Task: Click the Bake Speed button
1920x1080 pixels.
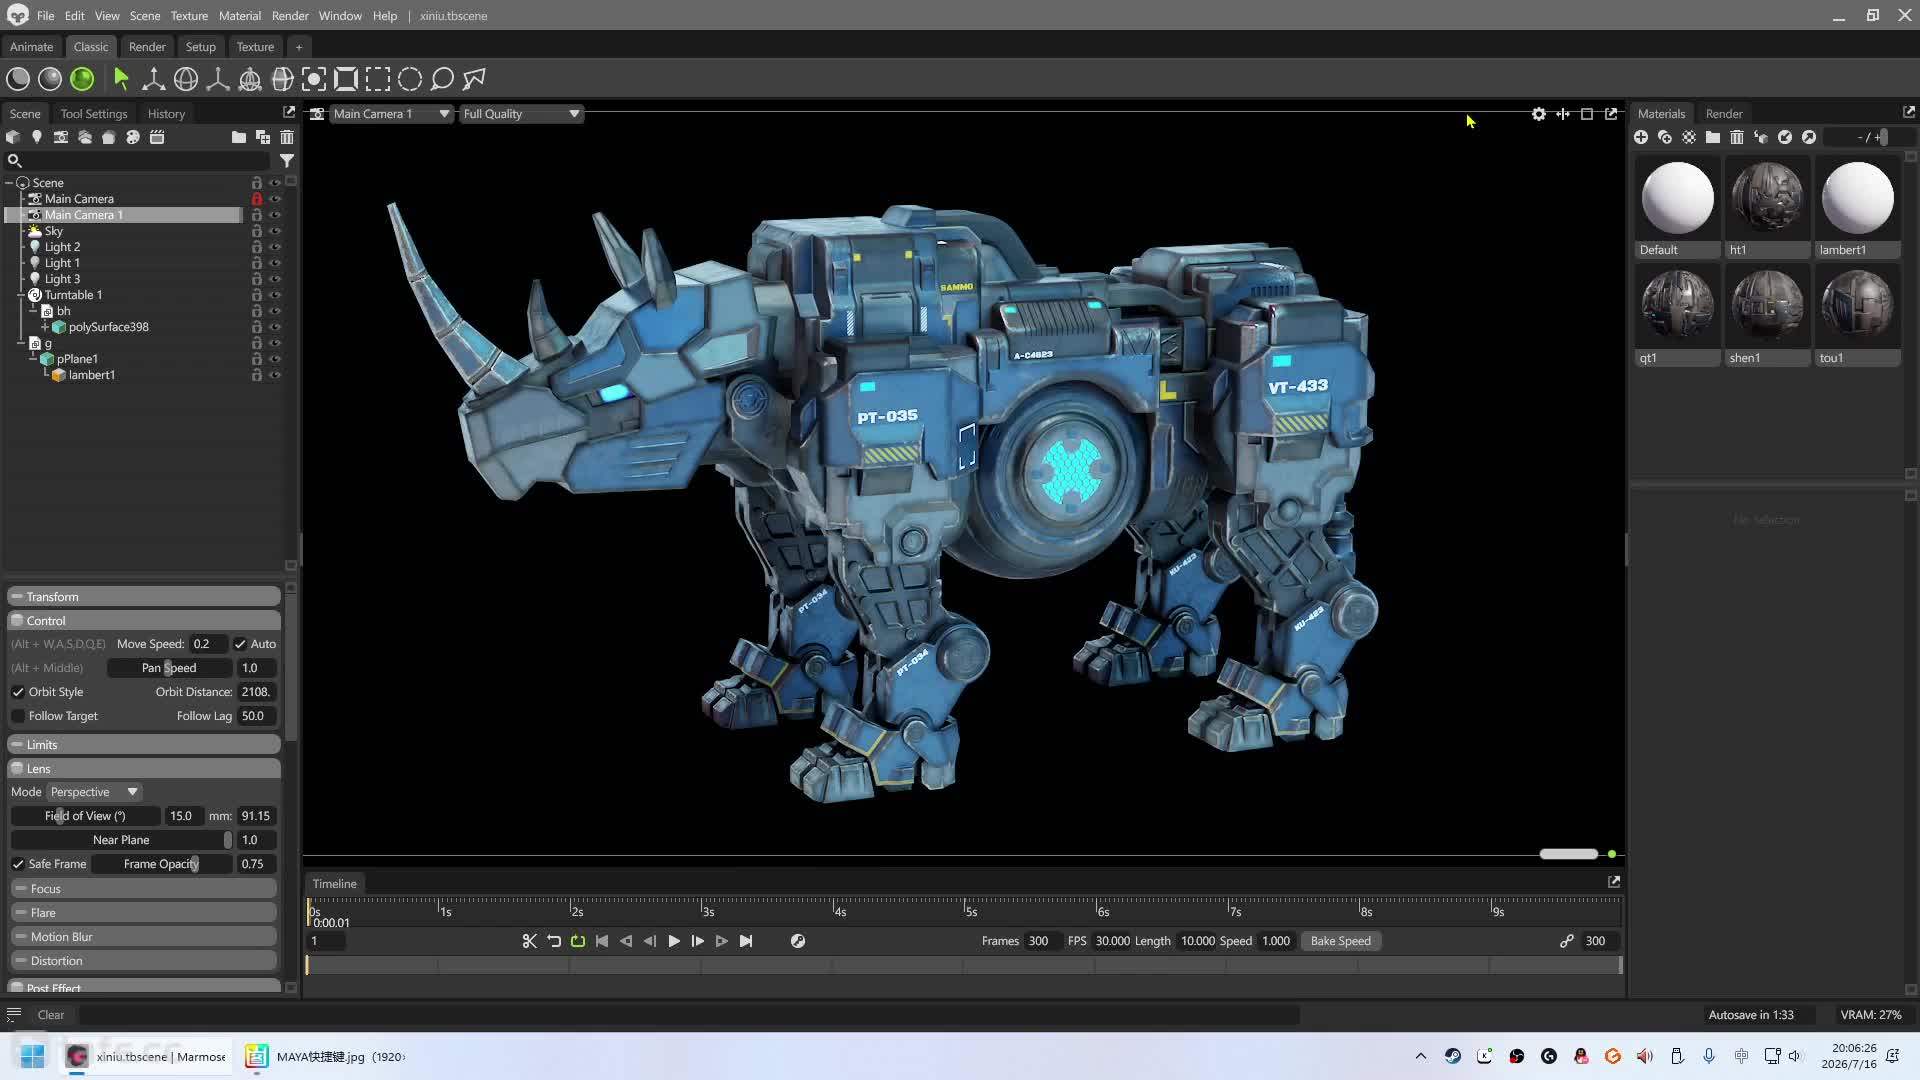Action: (x=1341, y=941)
